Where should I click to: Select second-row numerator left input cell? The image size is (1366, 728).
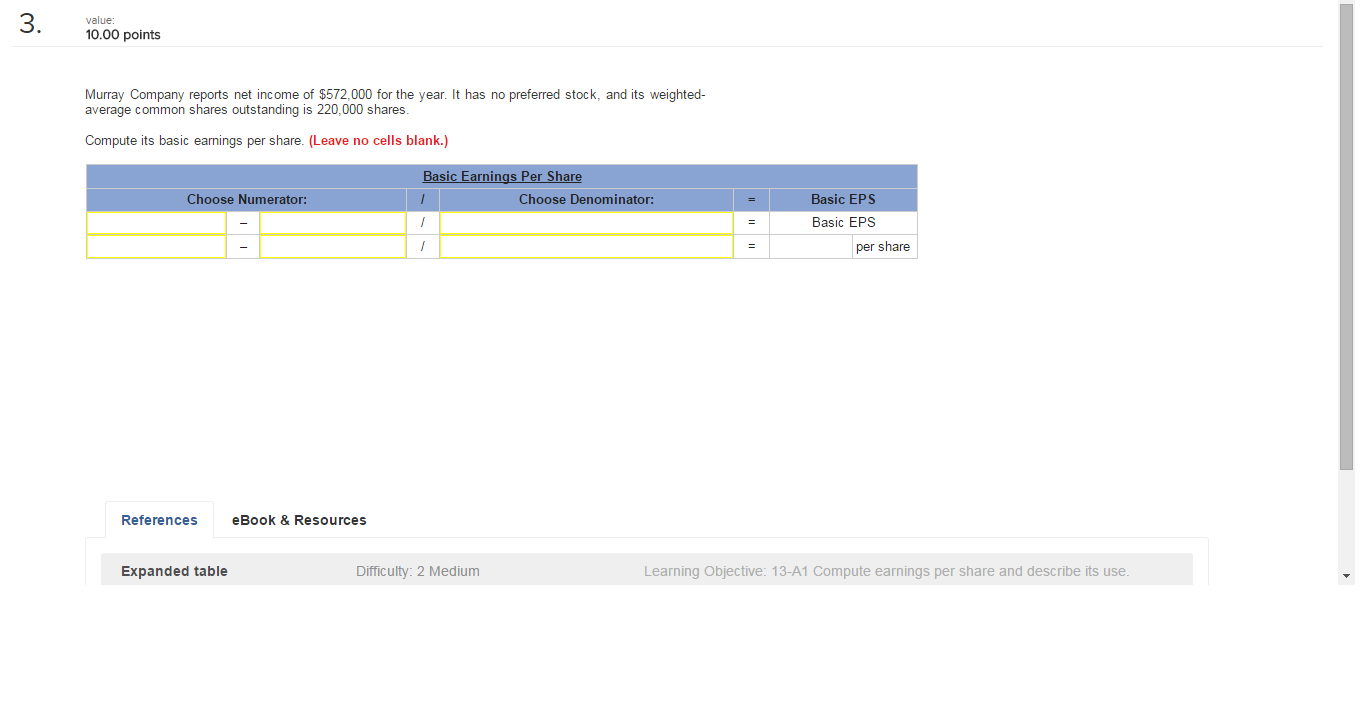click(x=156, y=247)
